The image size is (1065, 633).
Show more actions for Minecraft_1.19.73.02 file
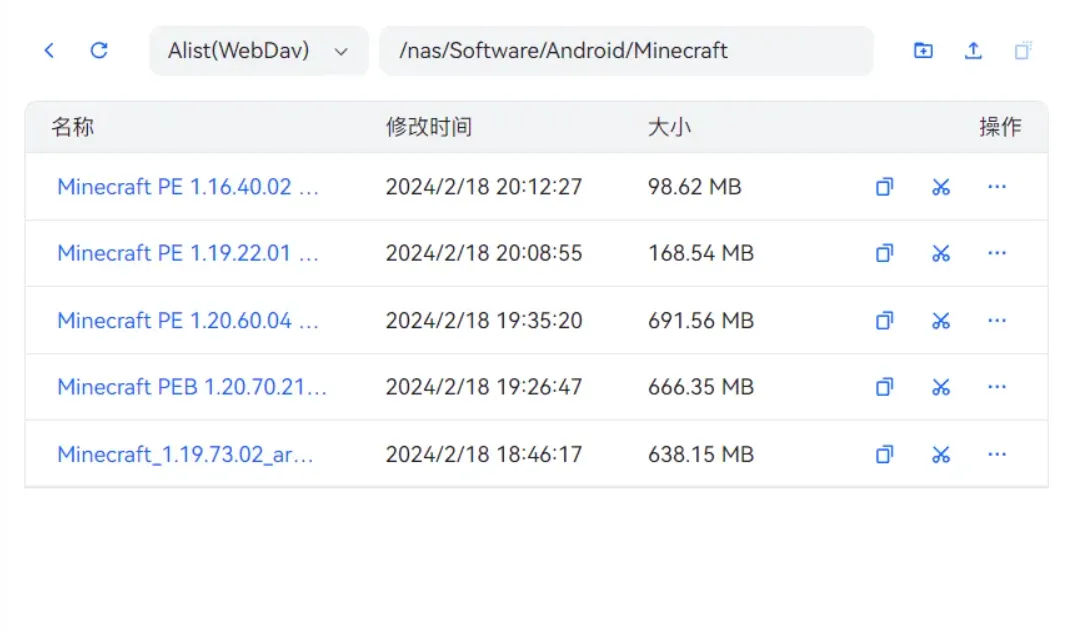[x=996, y=455]
